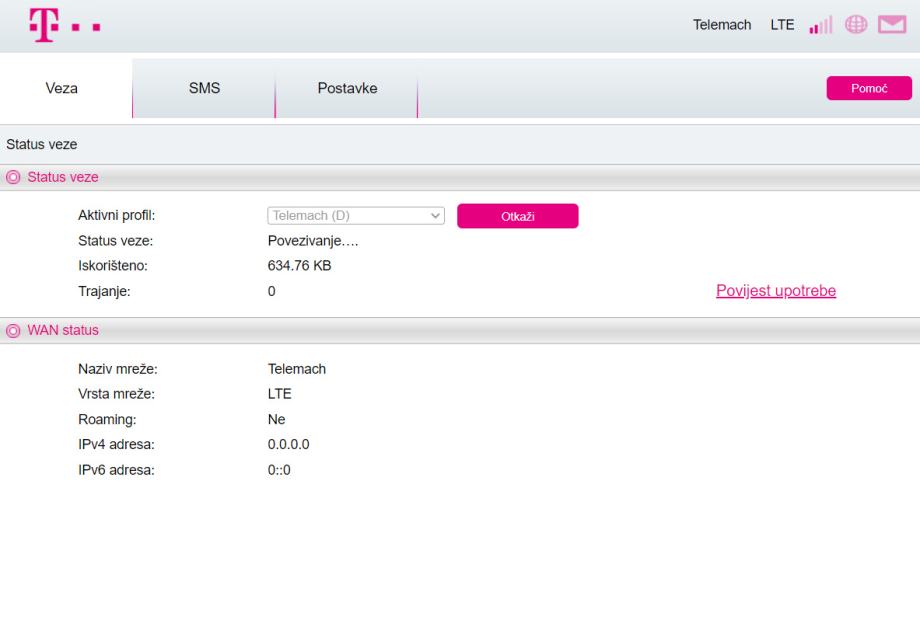The width and height of the screenshot is (920, 634).
Task: Open the Postavke tab
Action: (347, 88)
